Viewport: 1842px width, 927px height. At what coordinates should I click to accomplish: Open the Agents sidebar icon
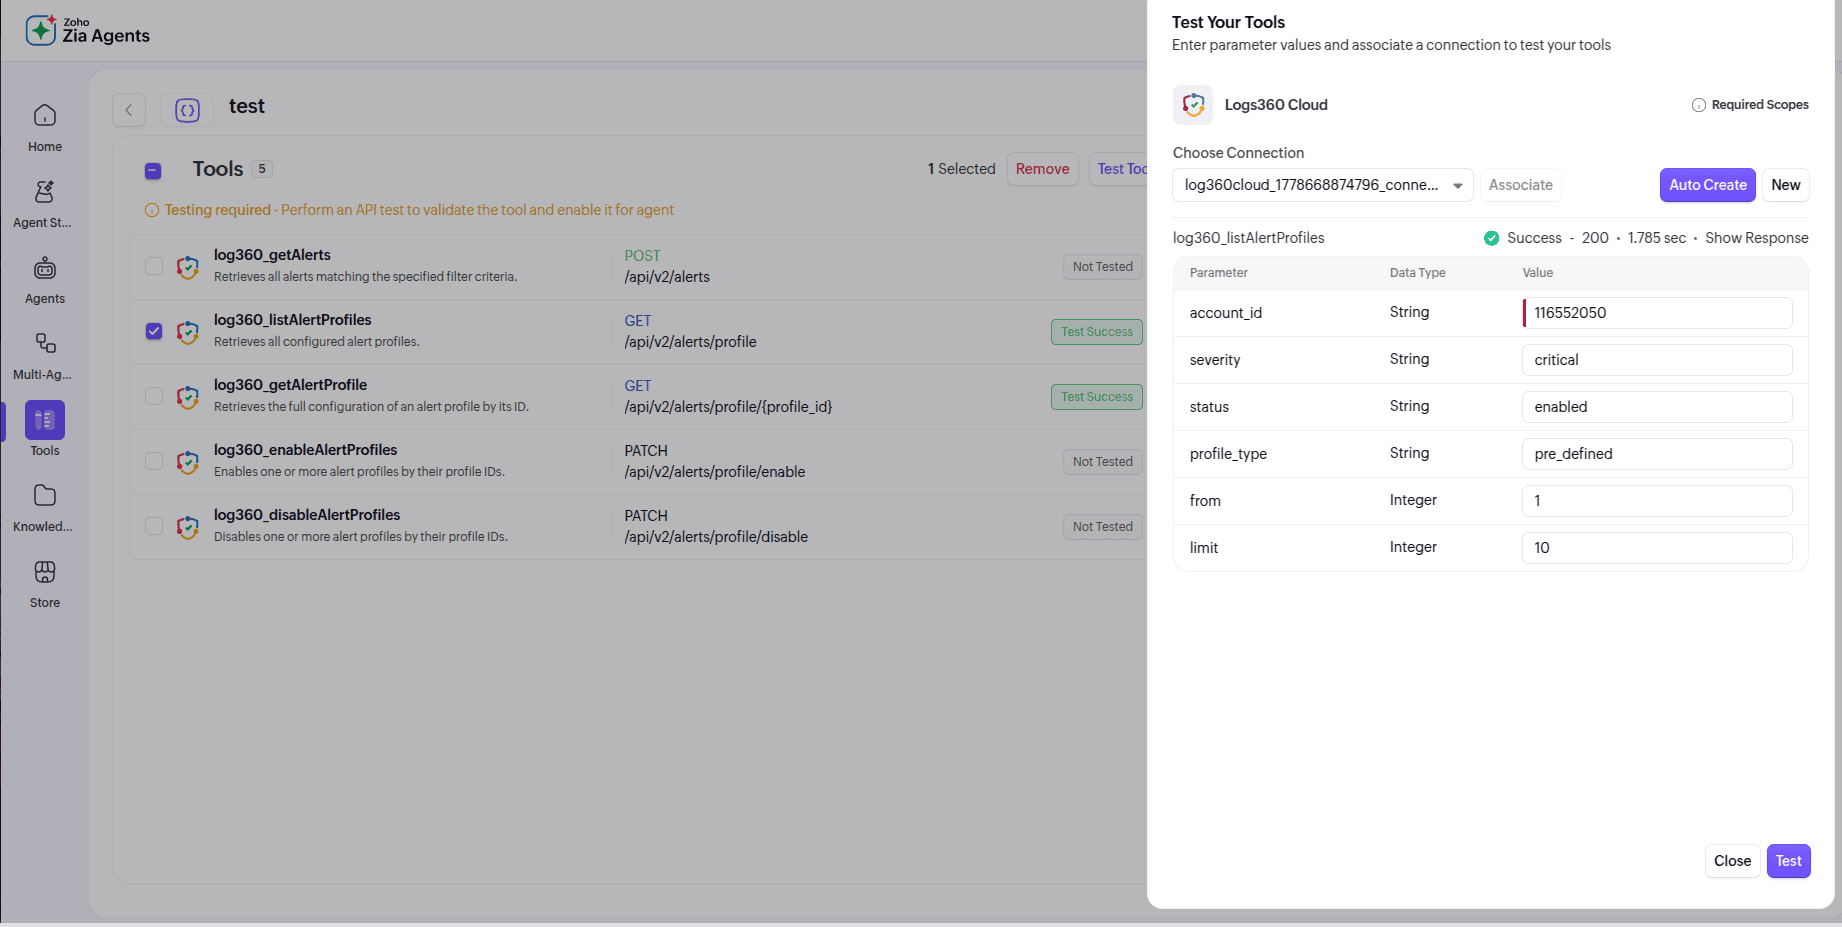pos(45,267)
